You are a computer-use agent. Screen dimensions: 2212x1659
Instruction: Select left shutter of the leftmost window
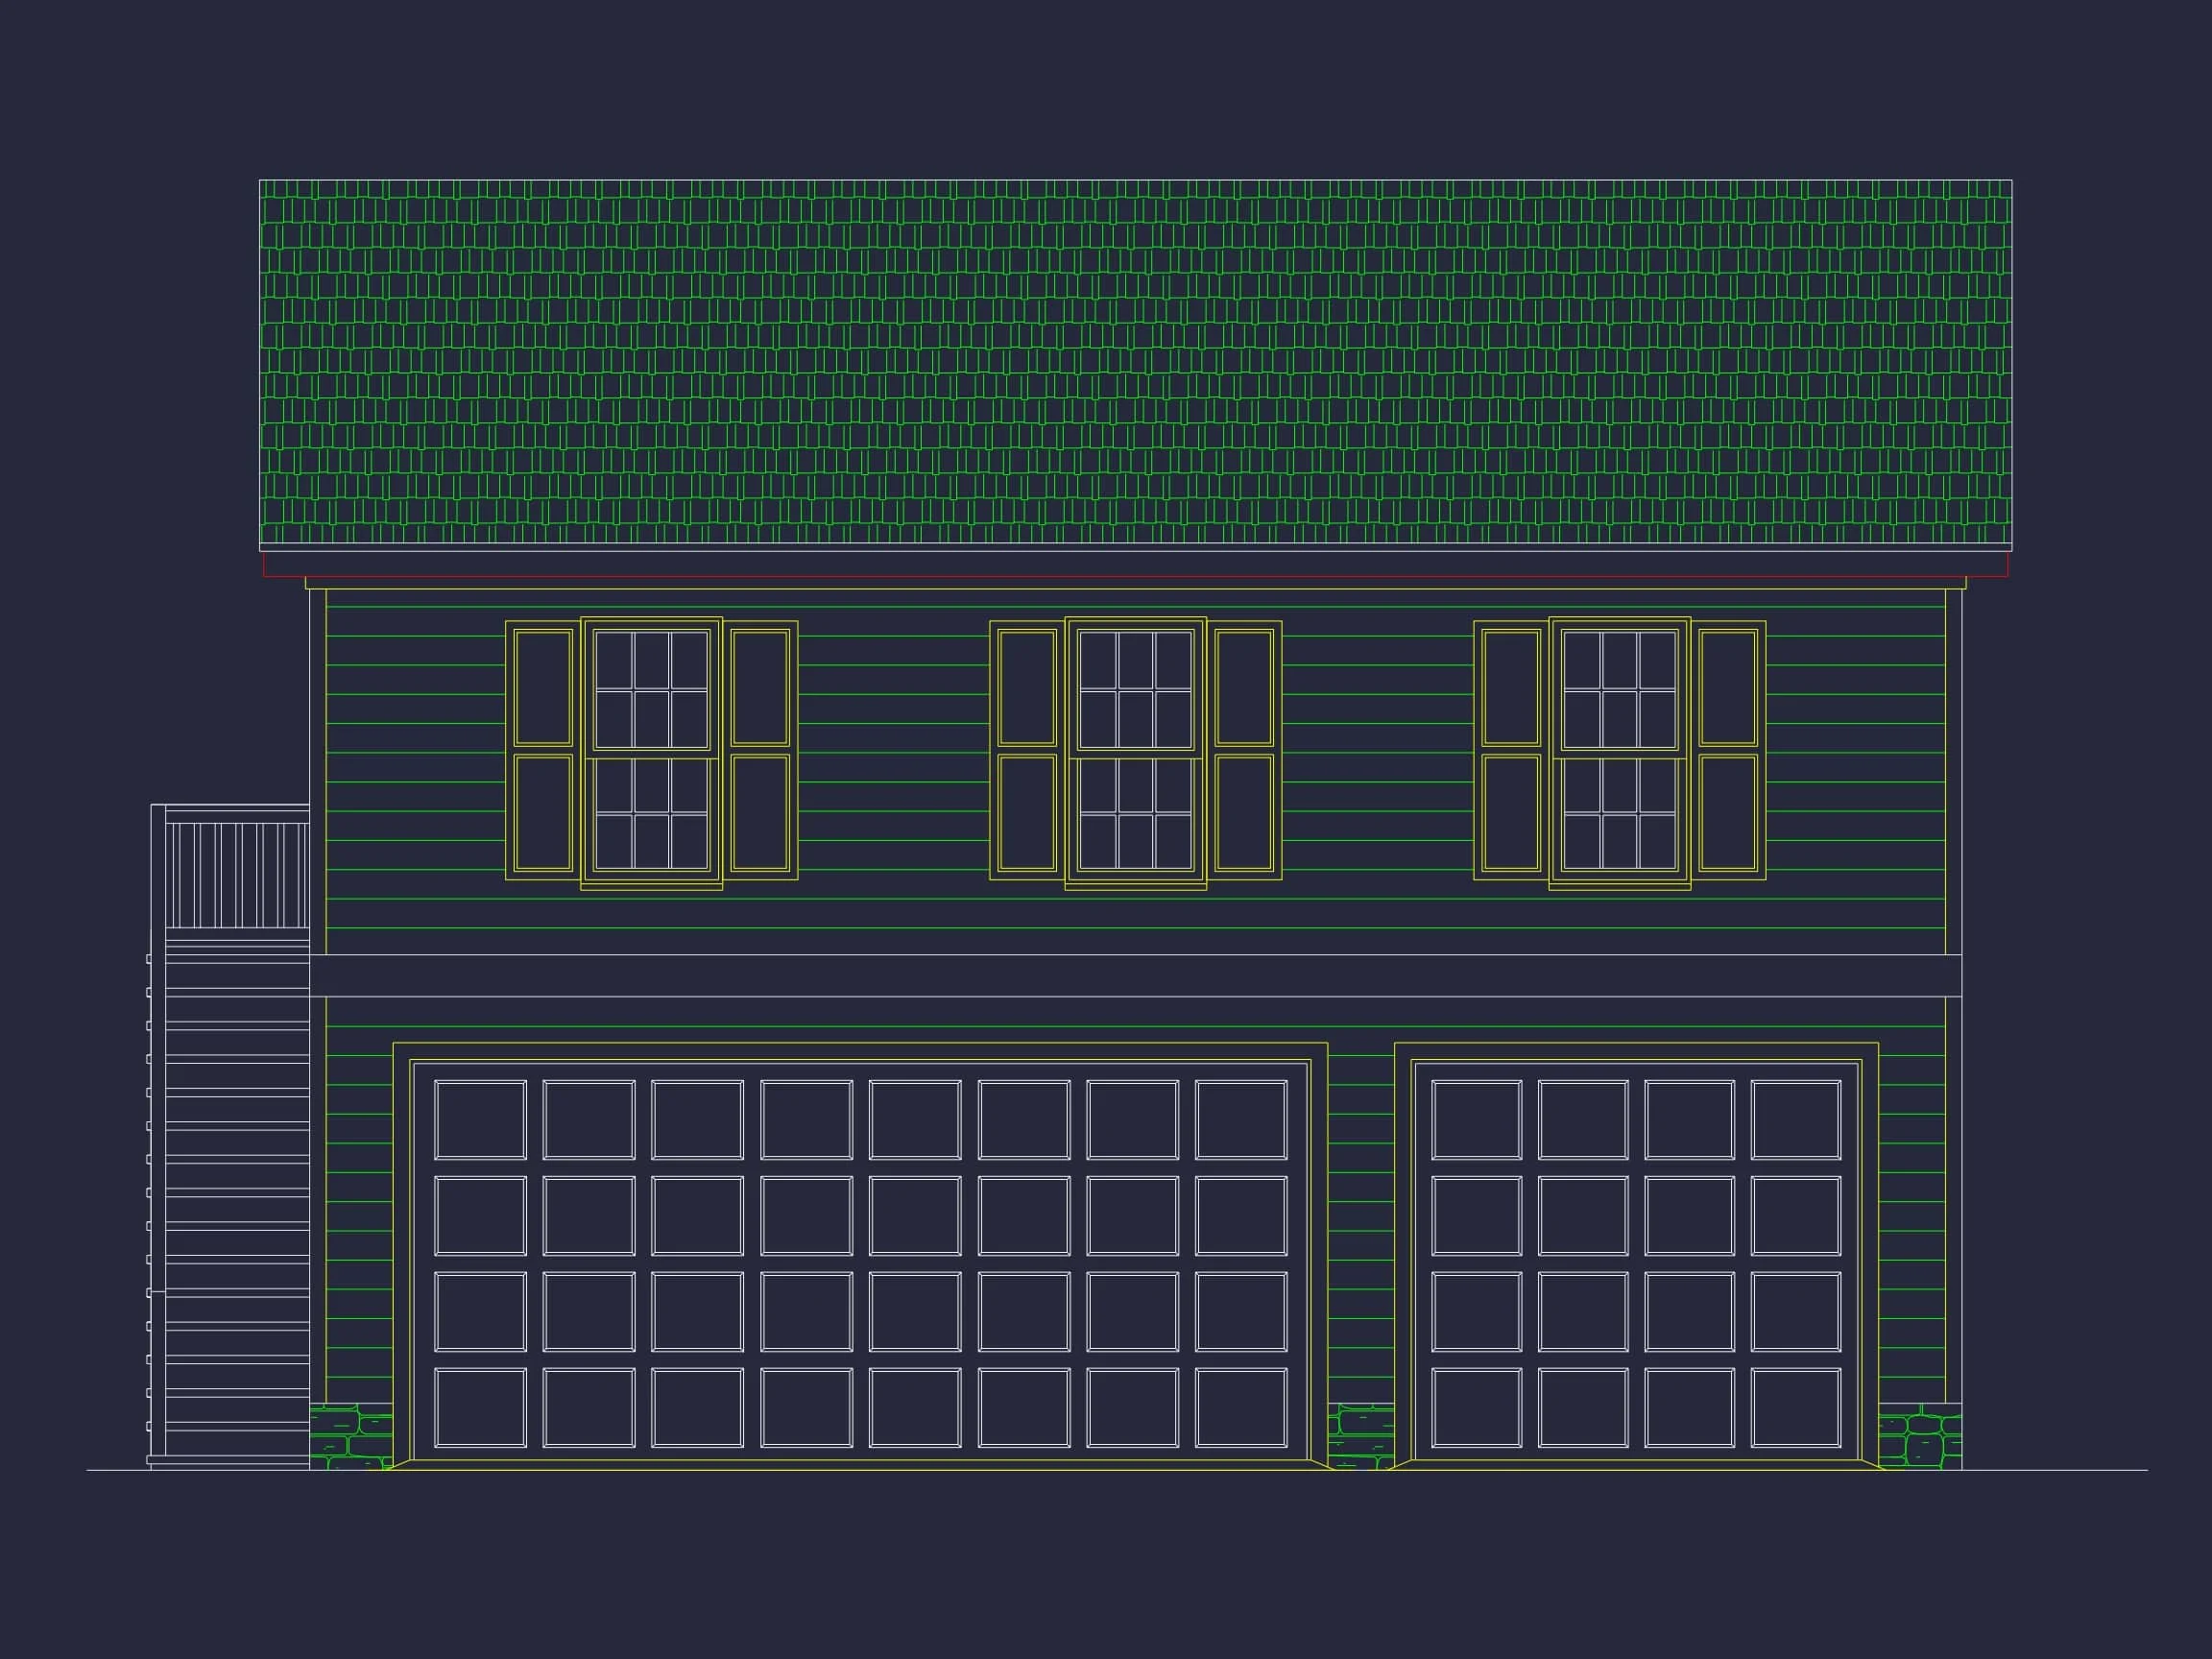tap(543, 750)
